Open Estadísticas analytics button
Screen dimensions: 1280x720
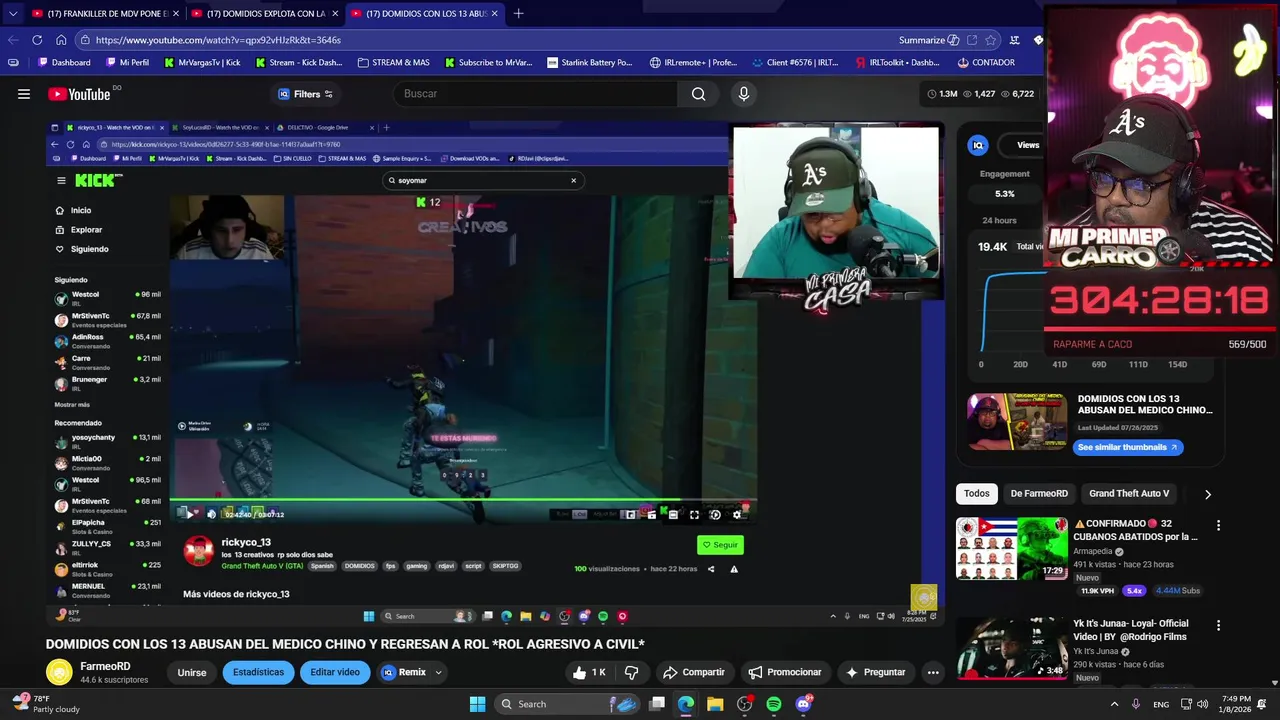click(x=258, y=673)
